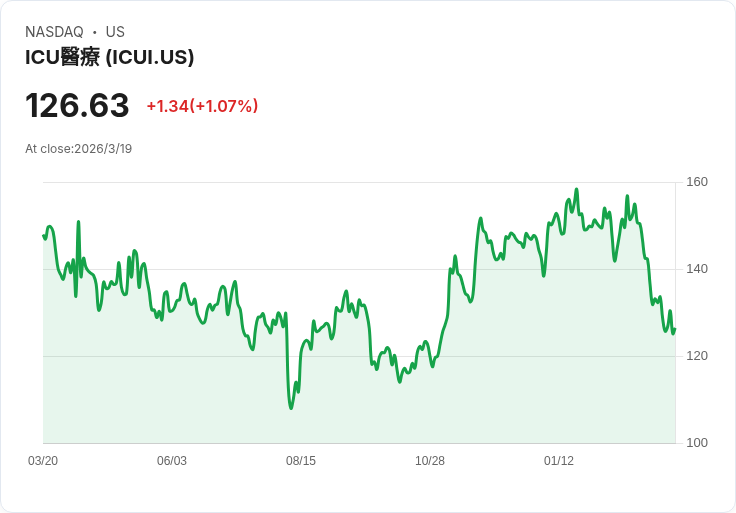This screenshot has width=736, height=513.
Task: Click the 01/12 date axis label
Action: click(559, 461)
